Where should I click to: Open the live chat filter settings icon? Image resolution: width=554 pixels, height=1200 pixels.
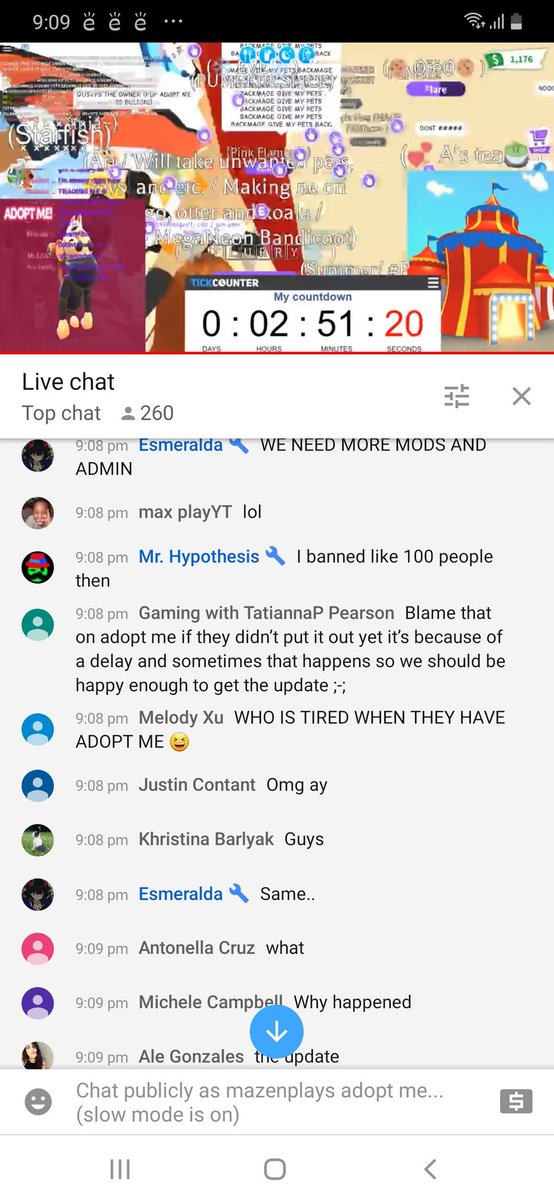click(x=457, y=397)
